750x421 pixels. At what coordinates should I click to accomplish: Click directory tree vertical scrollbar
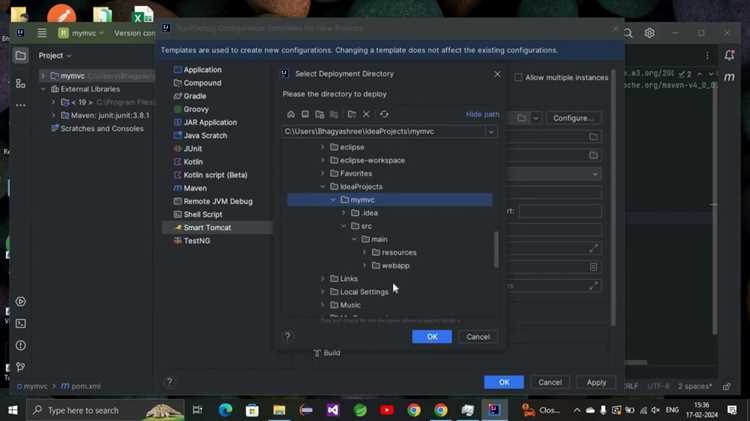click(x=496, y=249)
